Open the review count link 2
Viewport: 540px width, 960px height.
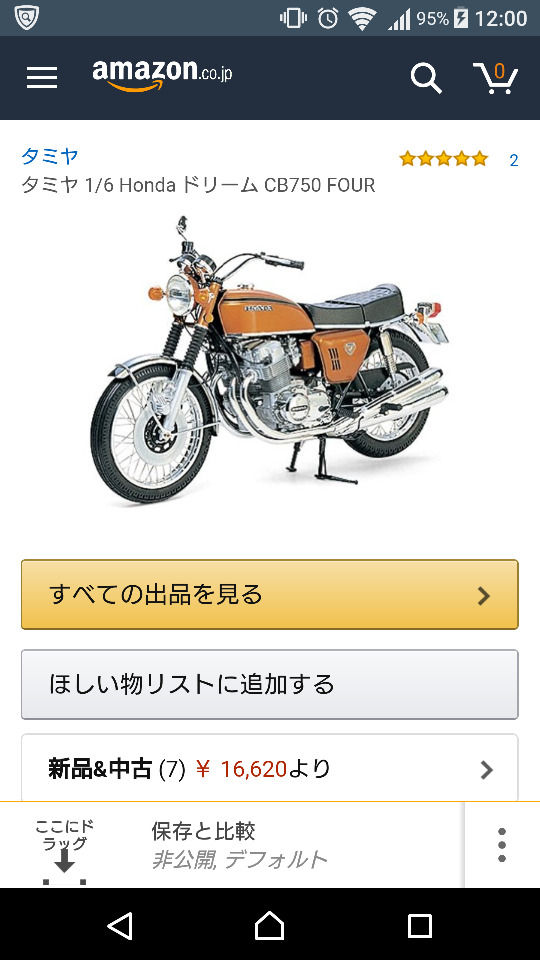coord(514,160)
